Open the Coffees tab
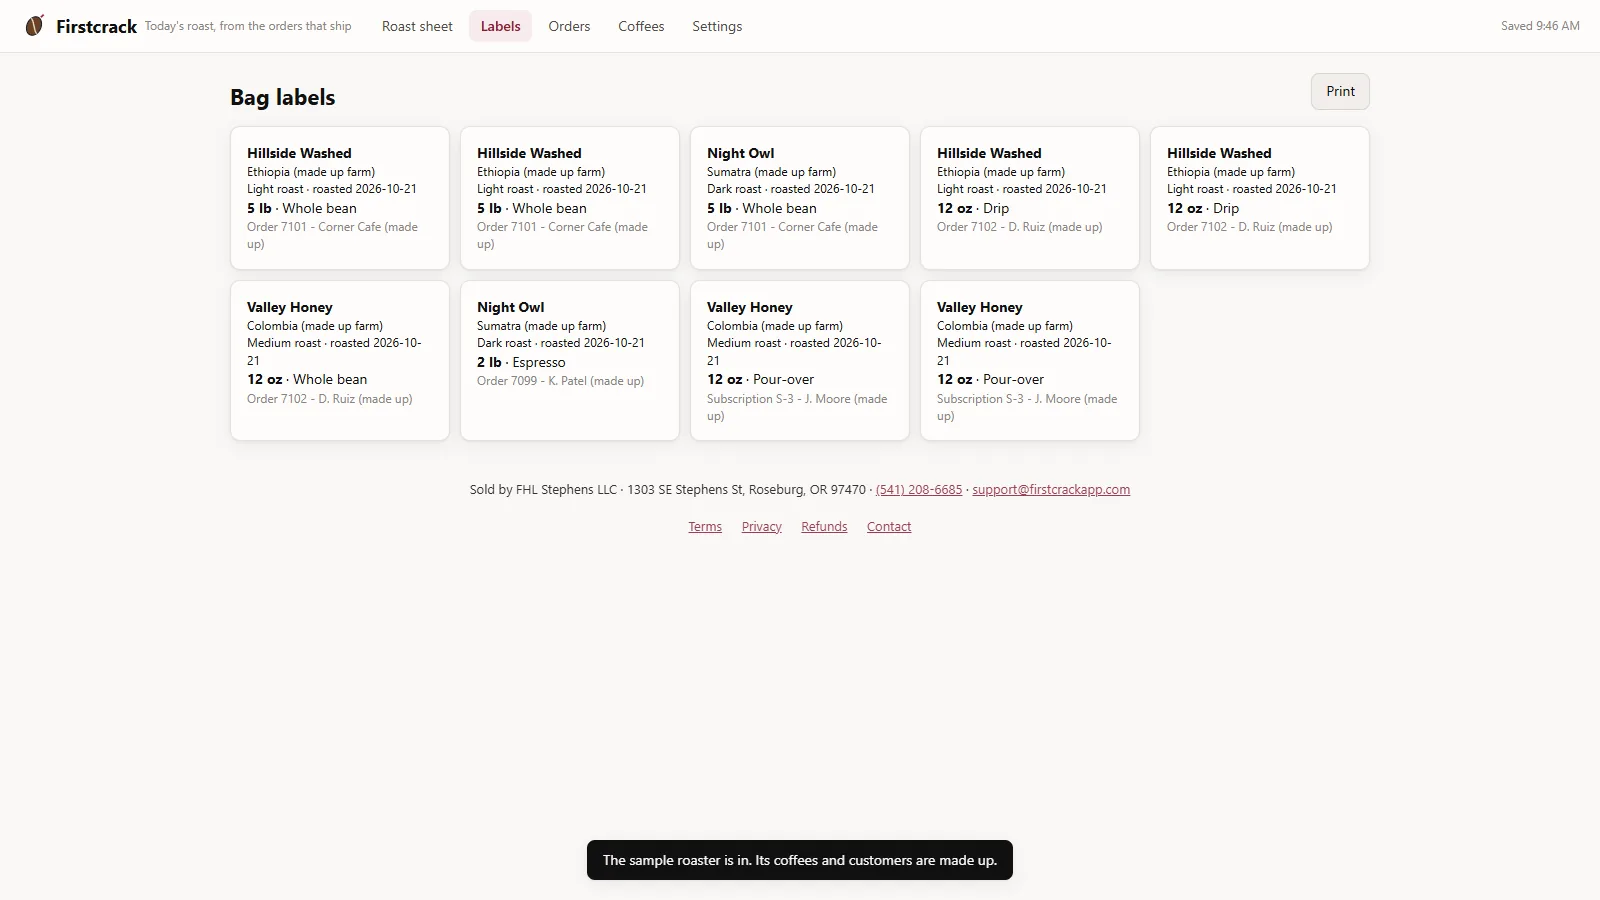This screenshot has width=1600, height=900. pyautogui.click(x=641, y=26)
